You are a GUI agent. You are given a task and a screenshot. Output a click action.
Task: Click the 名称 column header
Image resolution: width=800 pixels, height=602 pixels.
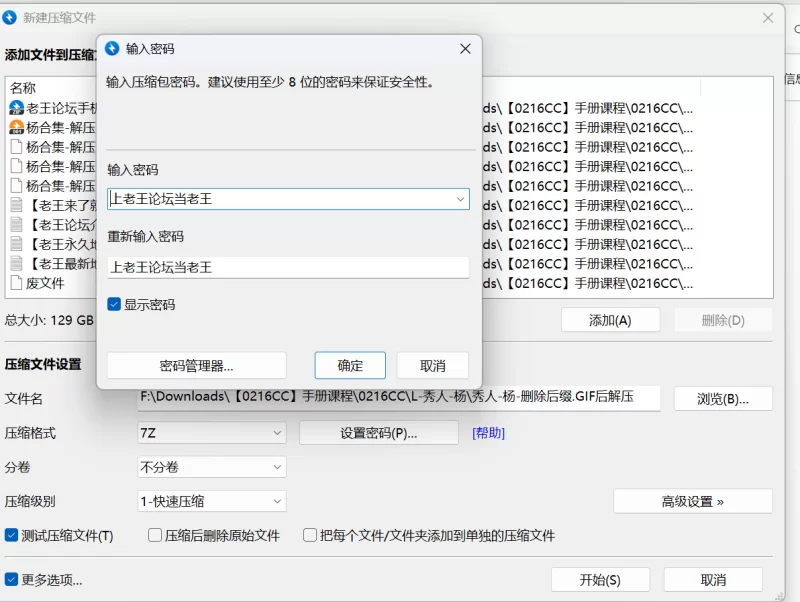tap(23, 88)
